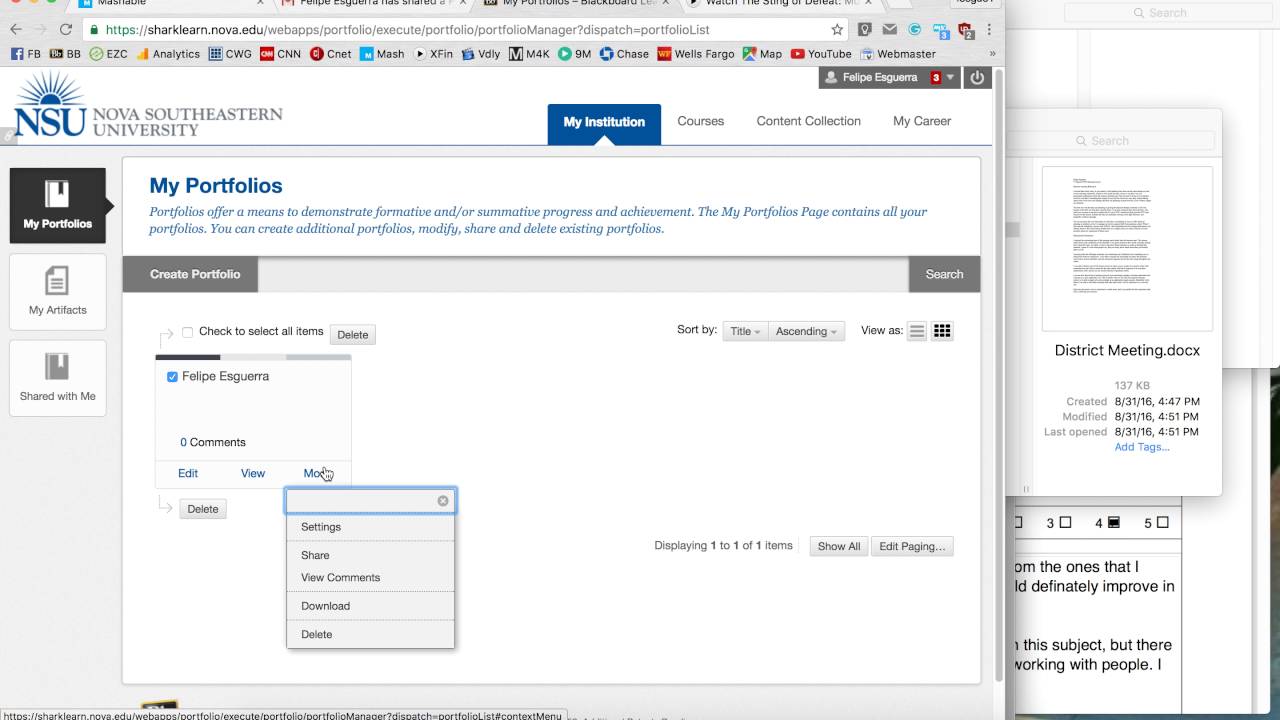Switch to the Content Collection tab

tap(809, 121)
